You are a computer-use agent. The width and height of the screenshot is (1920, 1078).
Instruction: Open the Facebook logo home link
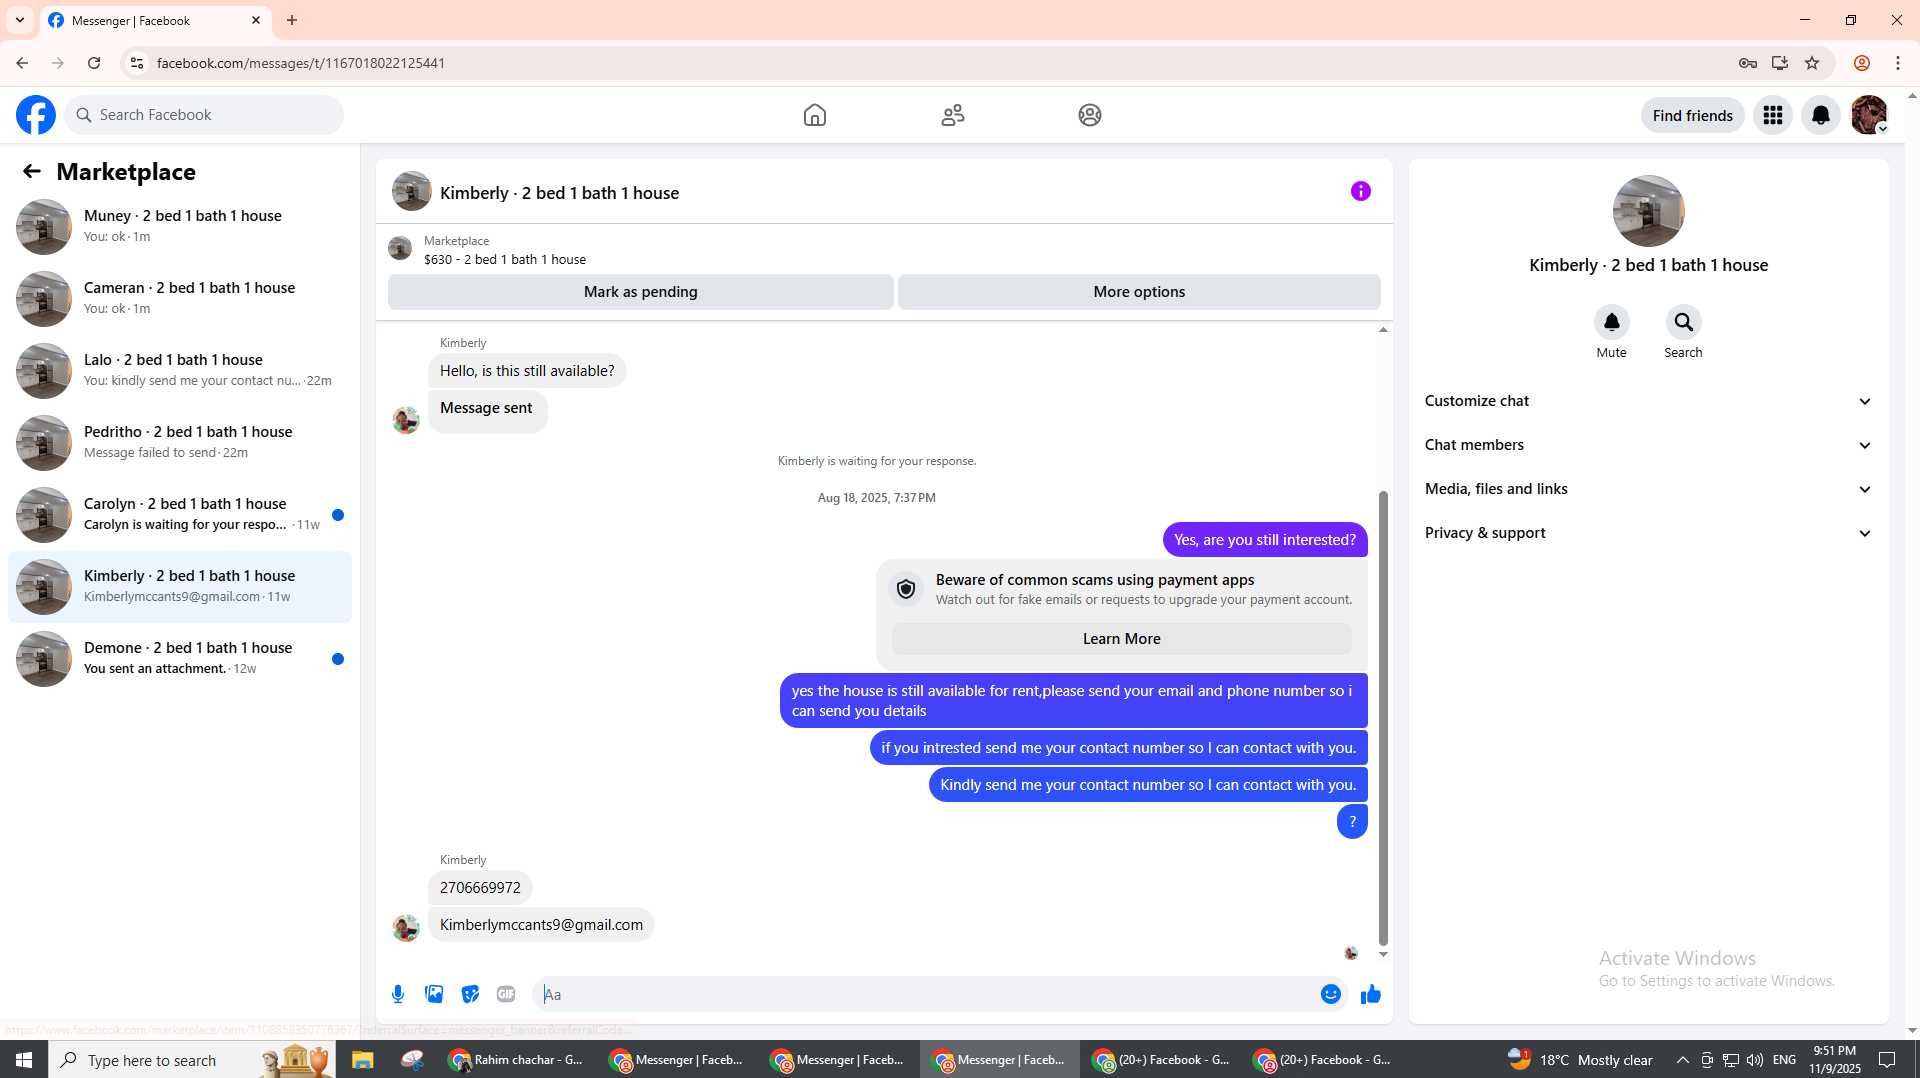point(36,115)
